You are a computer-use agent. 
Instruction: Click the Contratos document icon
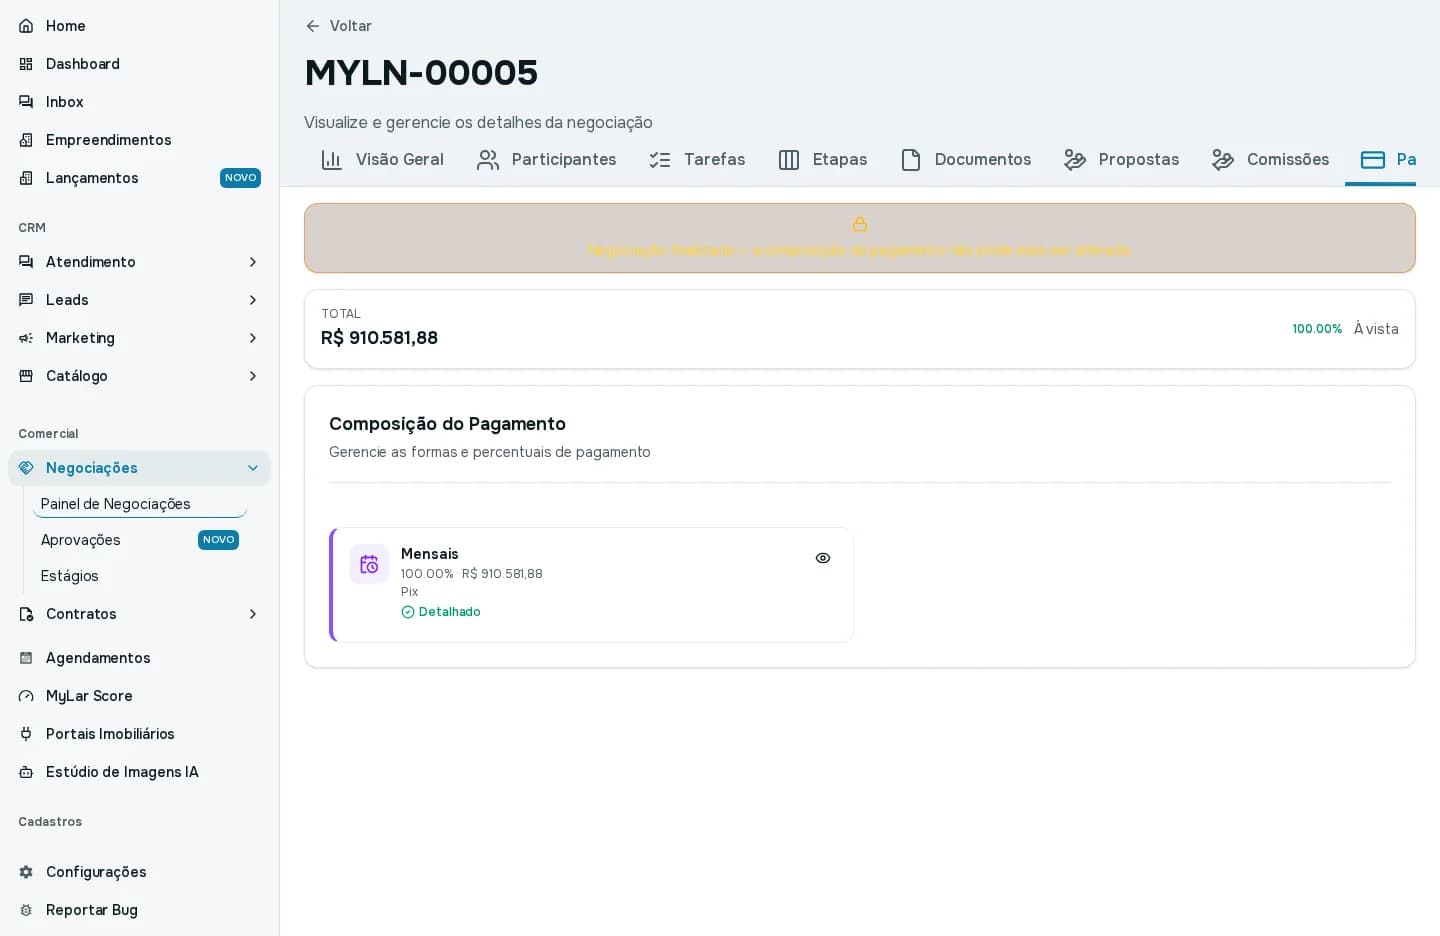(x=26, y=614)
